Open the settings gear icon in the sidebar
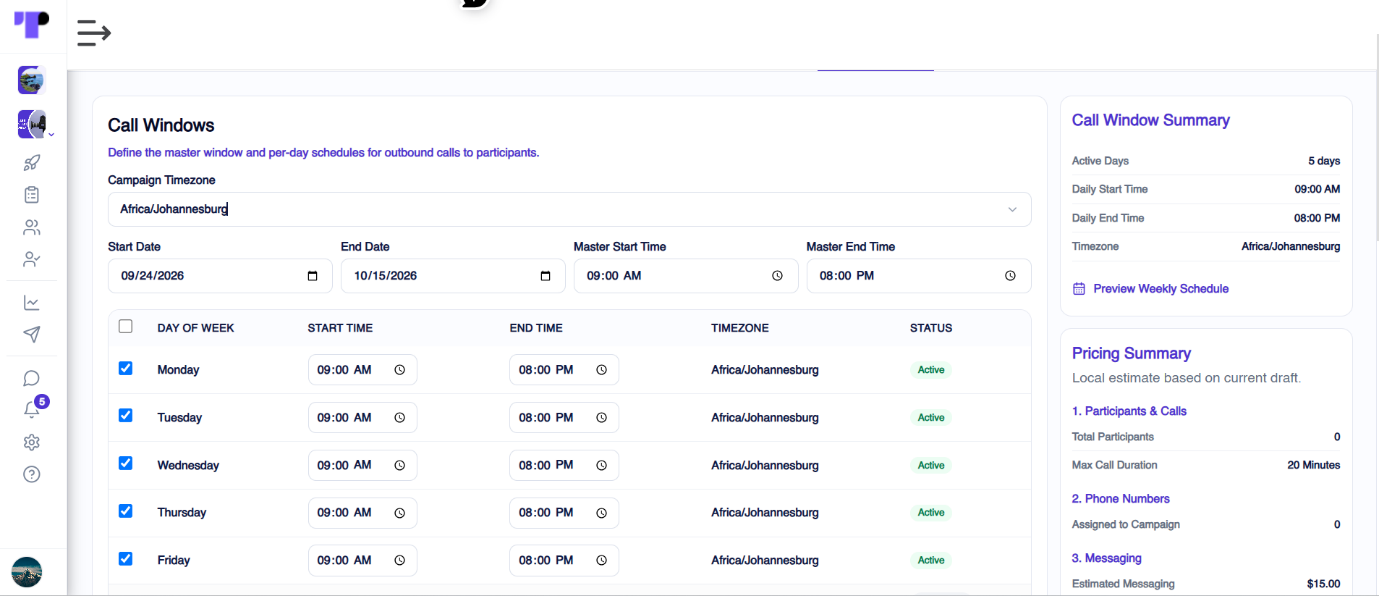The height and width of the screenshot is (596, 1379). click(x=32, y=442)
